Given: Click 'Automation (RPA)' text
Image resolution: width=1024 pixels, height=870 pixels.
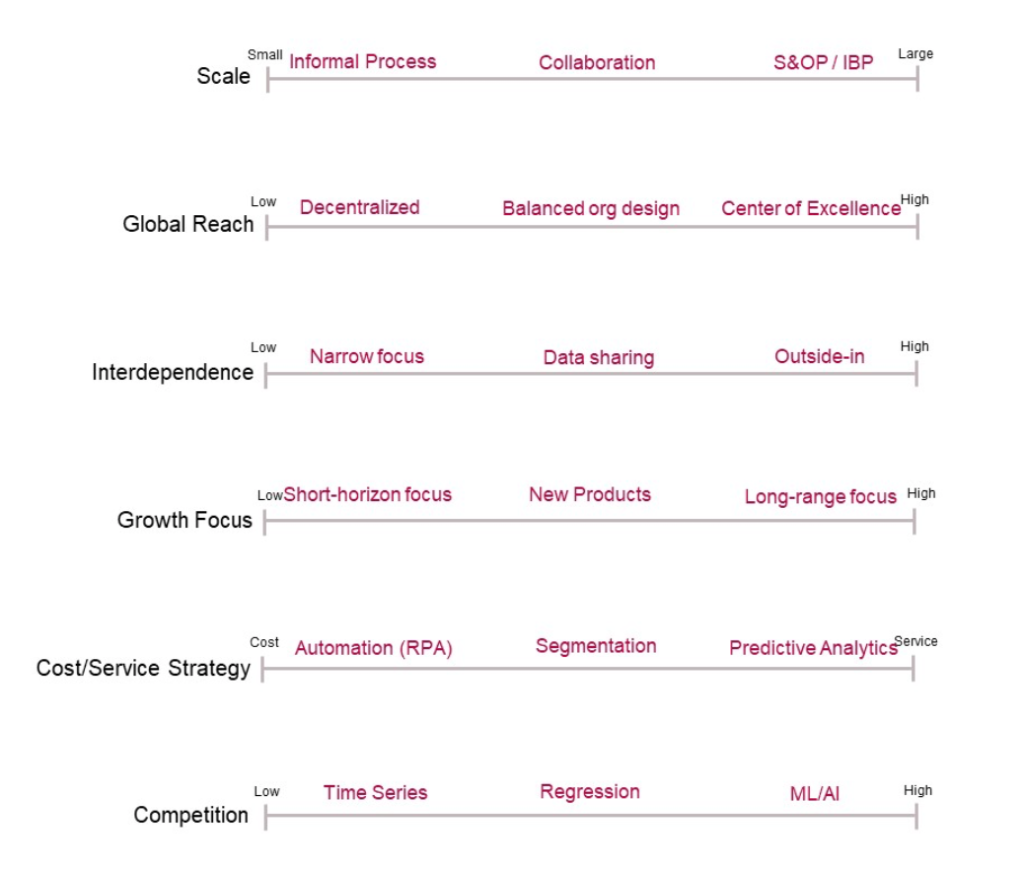Looking at the screenshot, I should click(x=374, y=648).
